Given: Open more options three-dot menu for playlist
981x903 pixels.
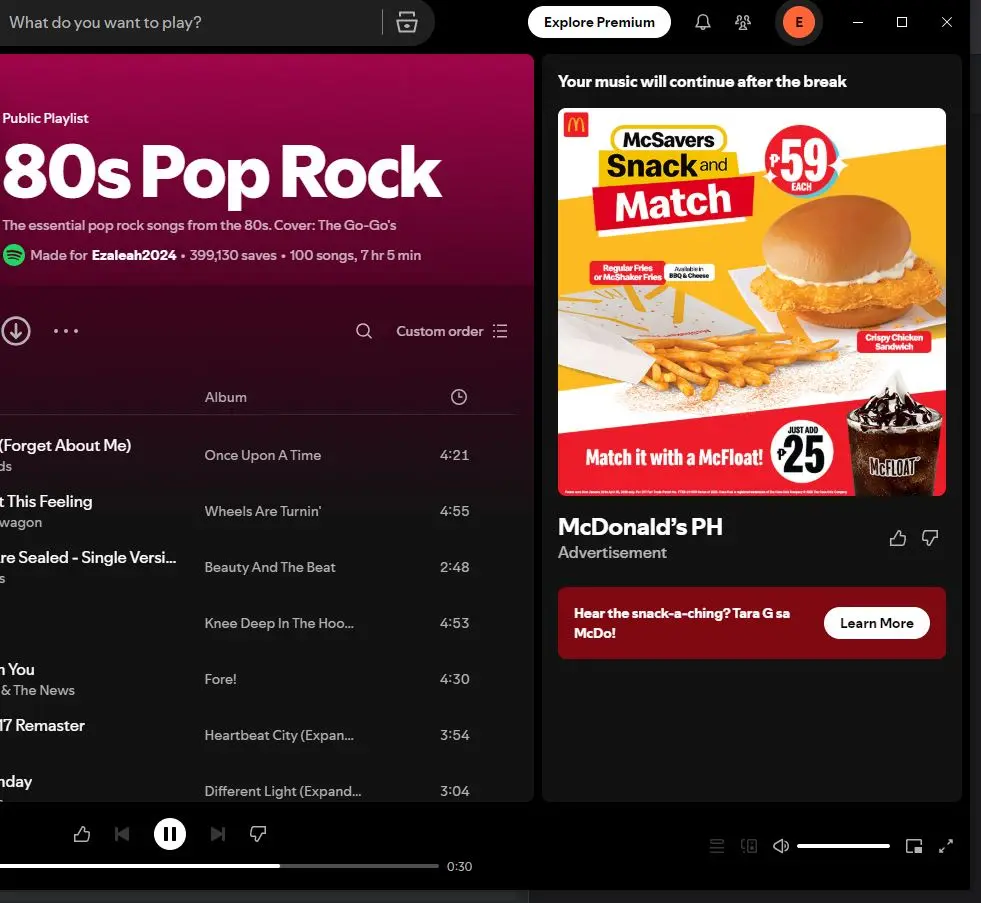Looking at the screenshot, I should [x=66, y=331].
